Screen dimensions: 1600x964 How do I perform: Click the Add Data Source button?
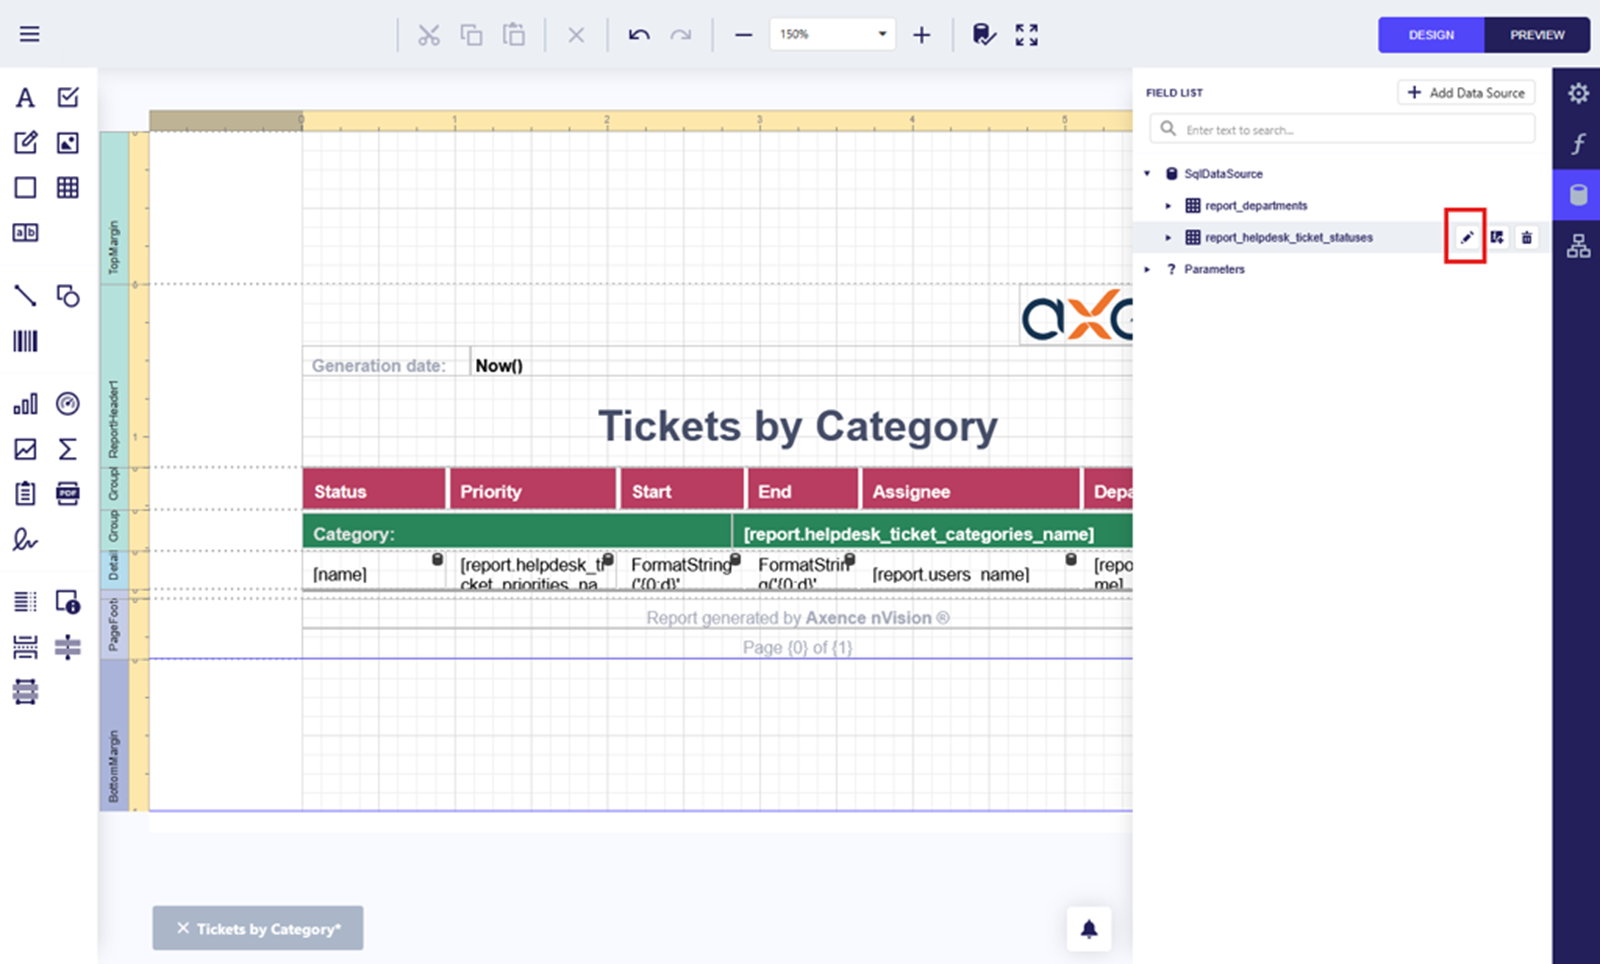(1466, 93)
